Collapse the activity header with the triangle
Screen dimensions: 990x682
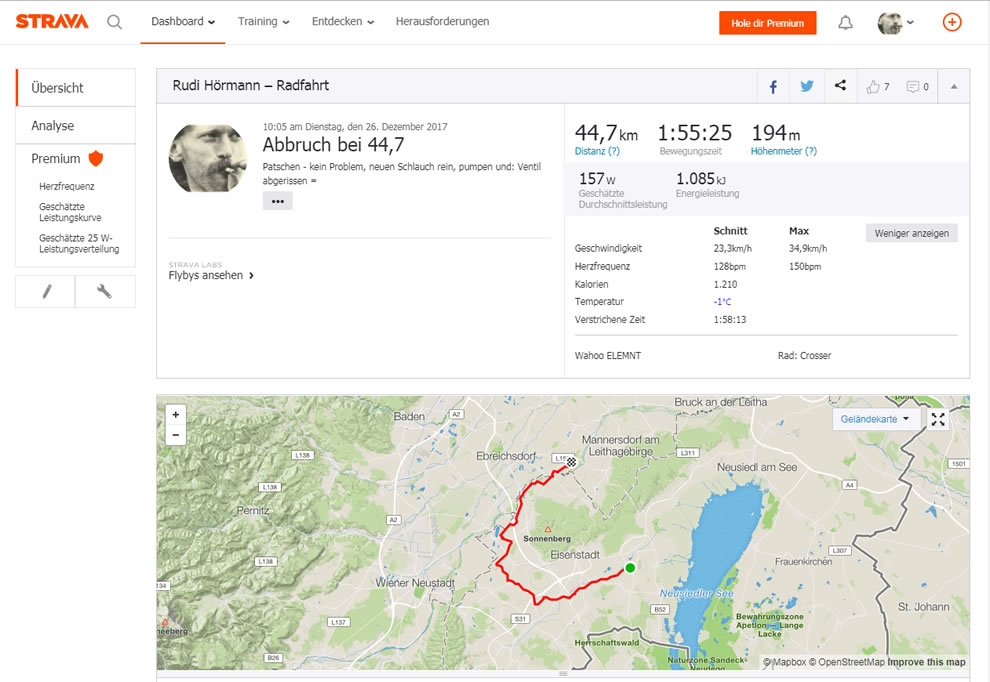(x=954, y=87)
